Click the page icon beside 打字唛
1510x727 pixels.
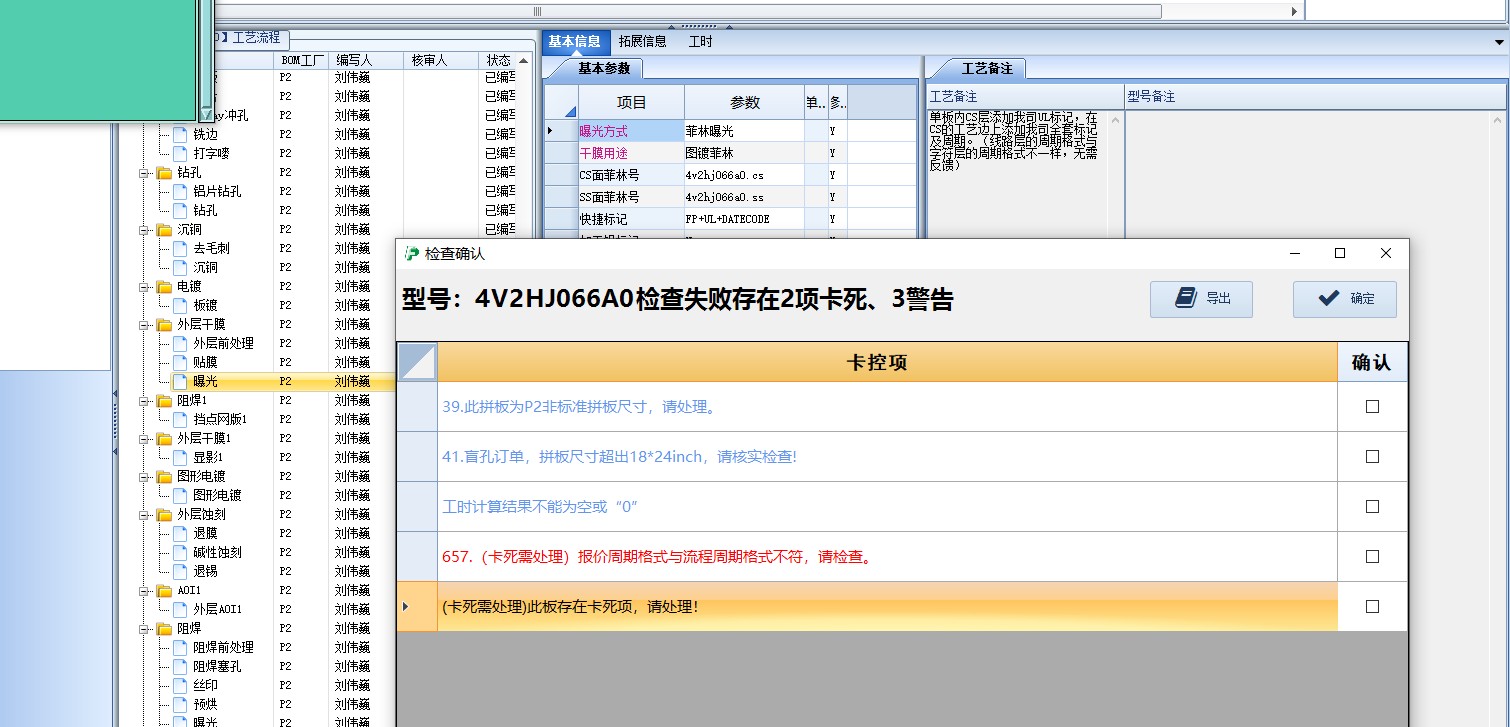(180, 153)
